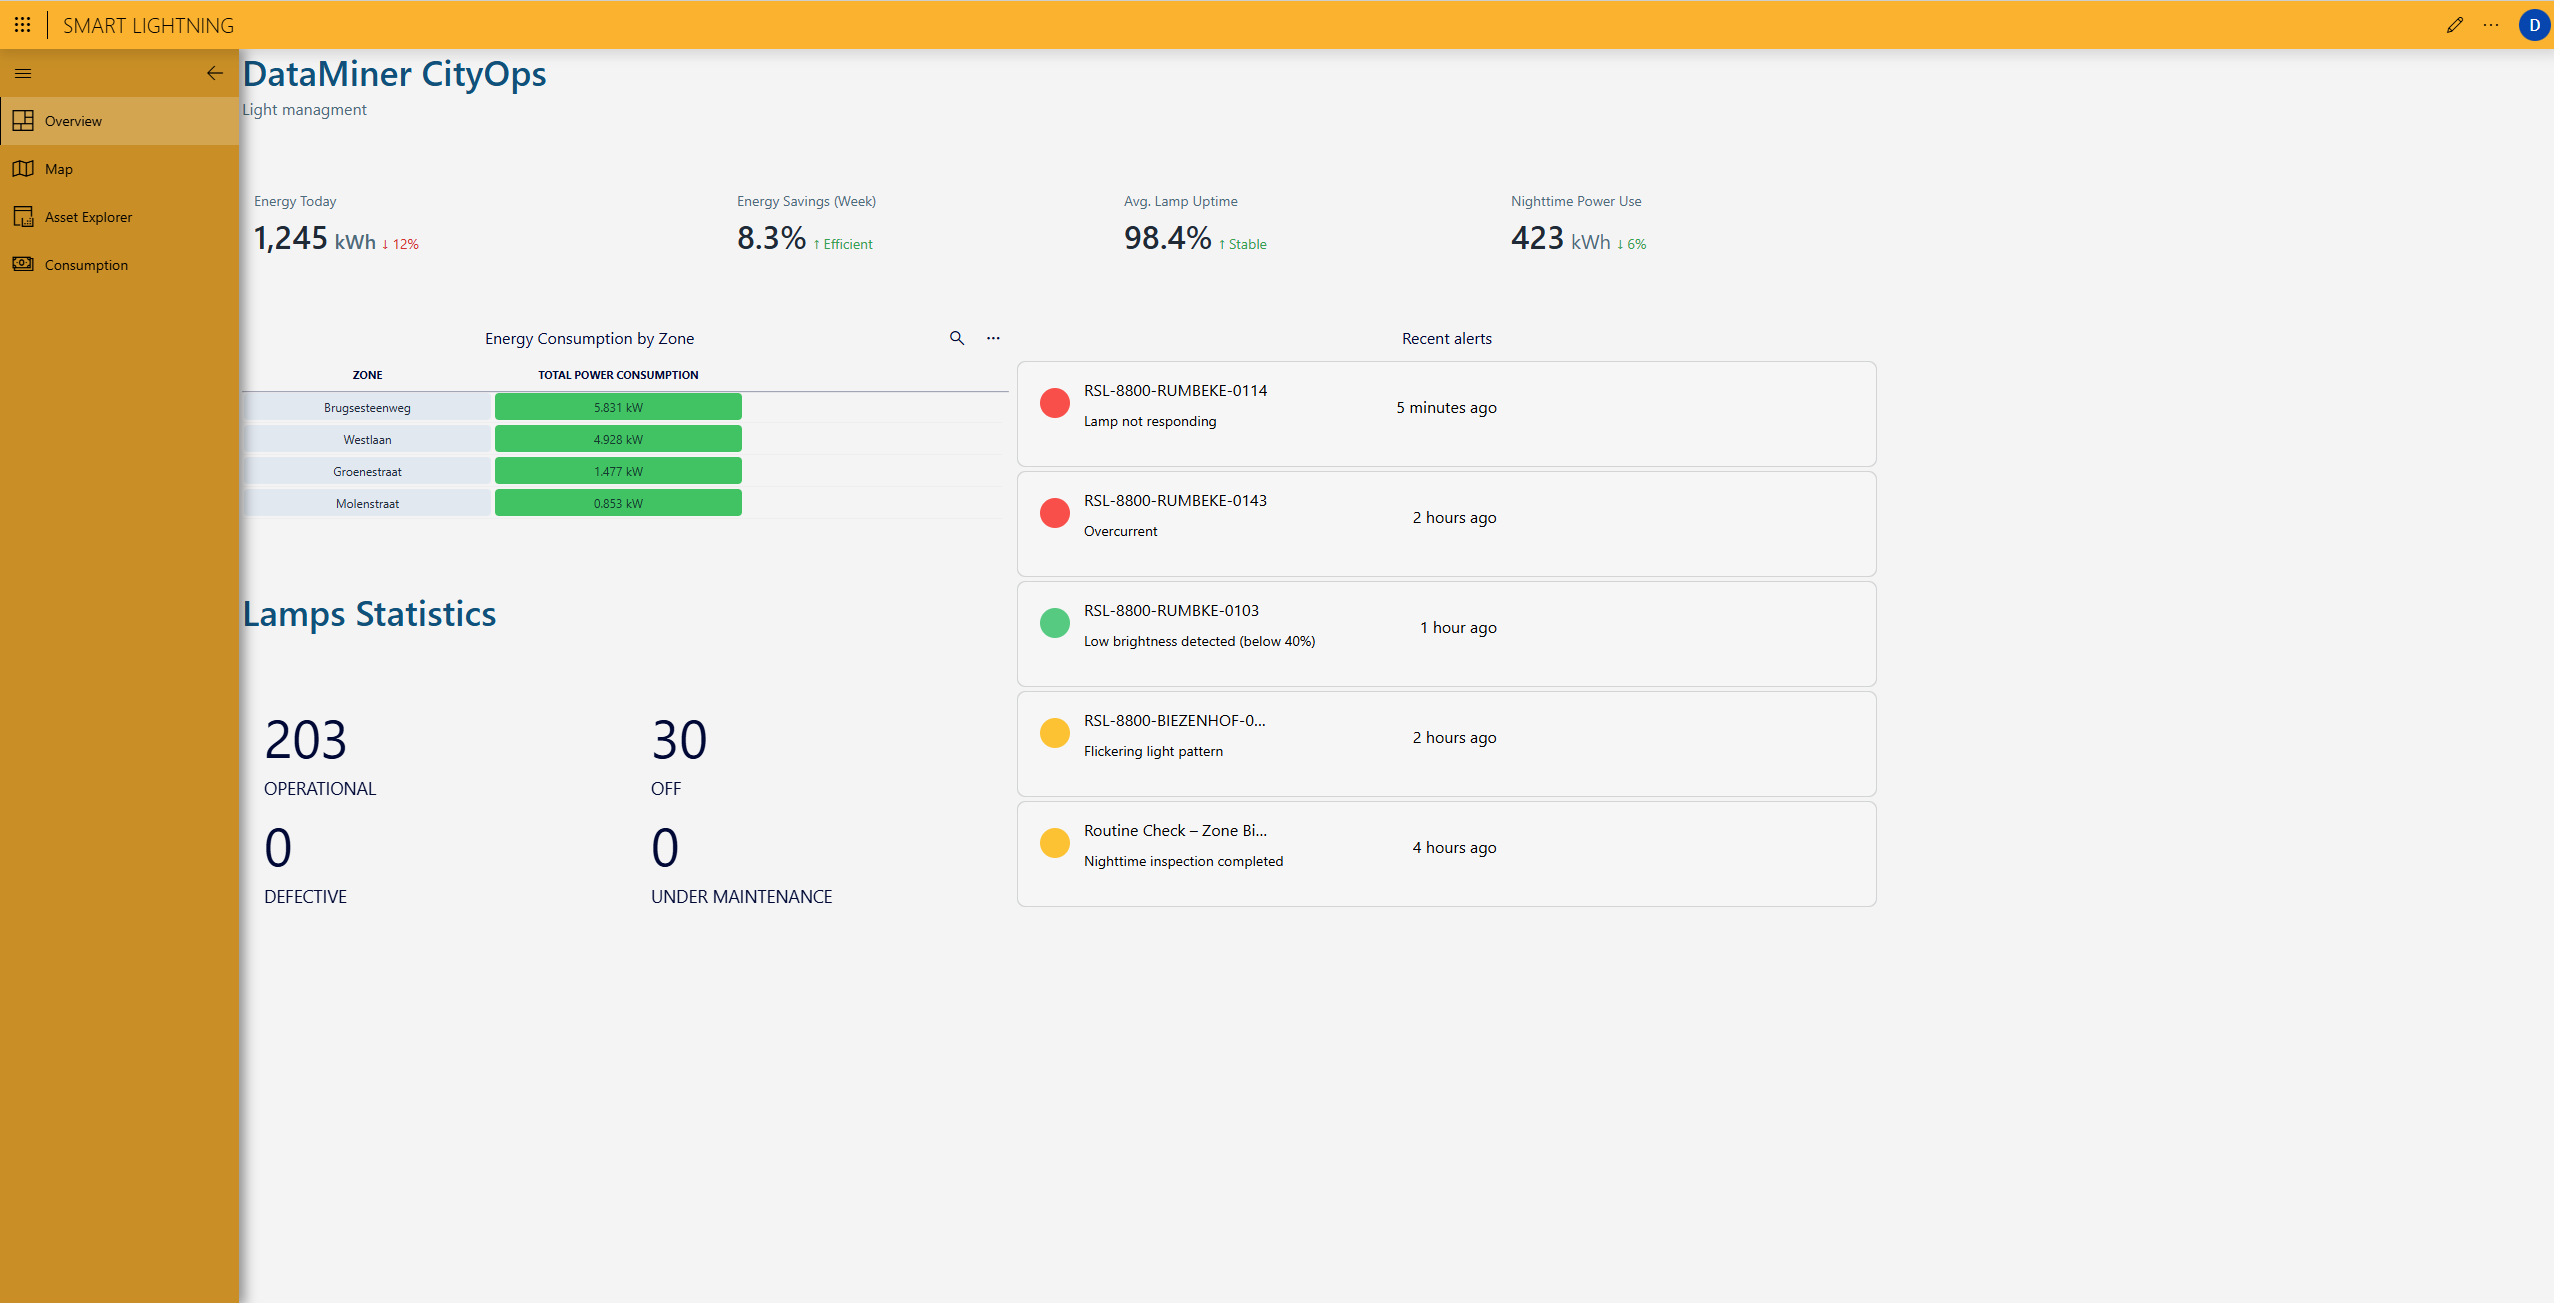Image resolution: width=2554 pixels, height=1303 pixels.
Task: Toggle the hamburger sidebar menu icon
Action: pyautogui.click(x=23, y=73)
